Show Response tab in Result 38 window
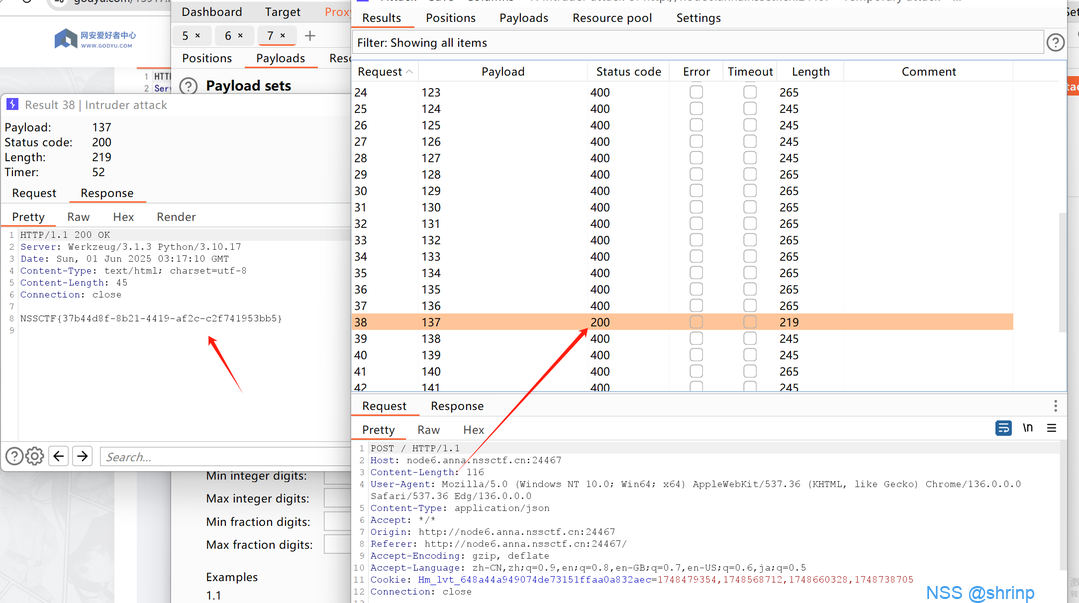Screen dimensions: 1079x603 coord(107,193)
